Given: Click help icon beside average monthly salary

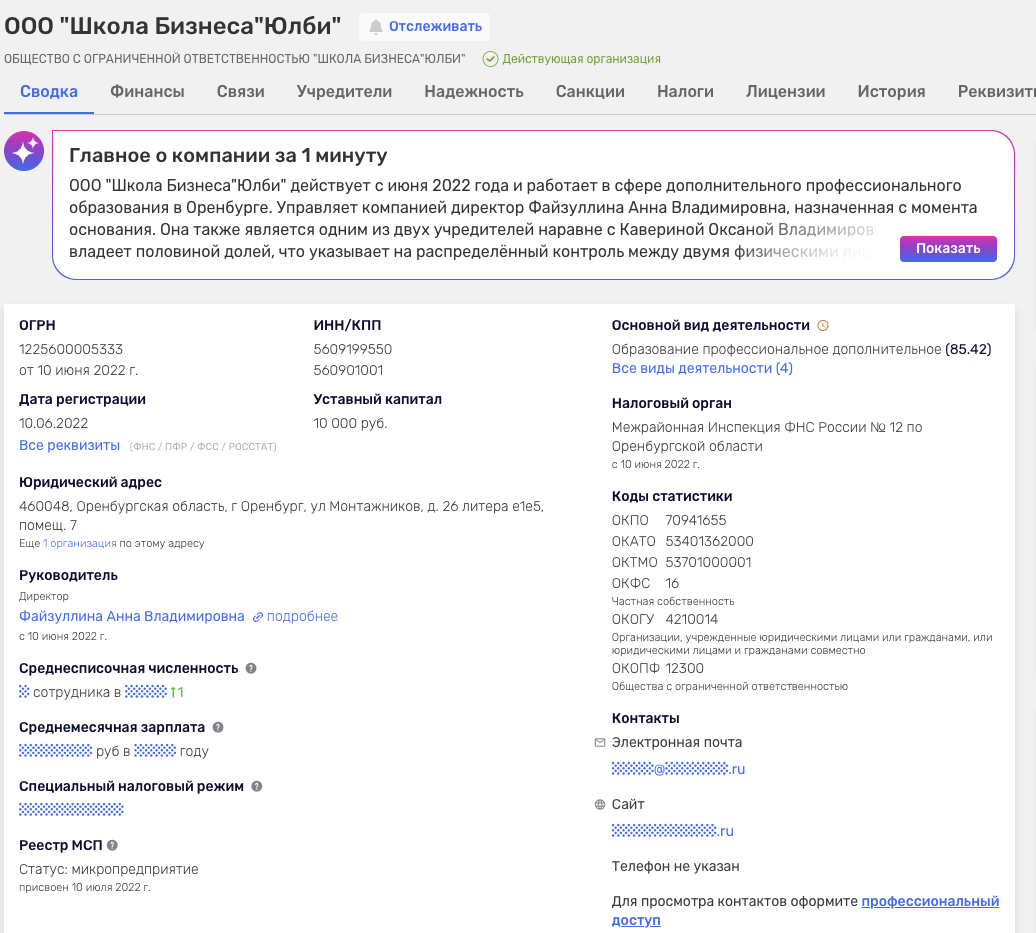Looking at the screenshot, I should (218, 728).
